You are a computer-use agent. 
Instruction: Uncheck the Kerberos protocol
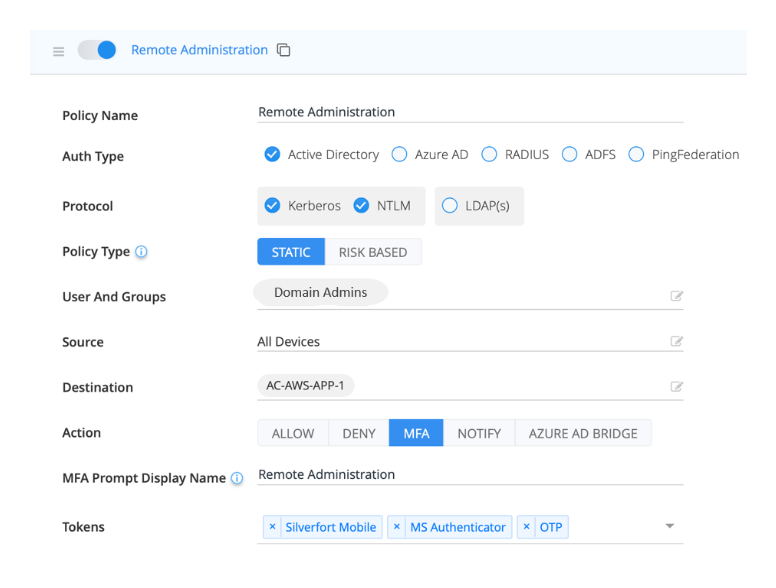[x=272, y=206]
